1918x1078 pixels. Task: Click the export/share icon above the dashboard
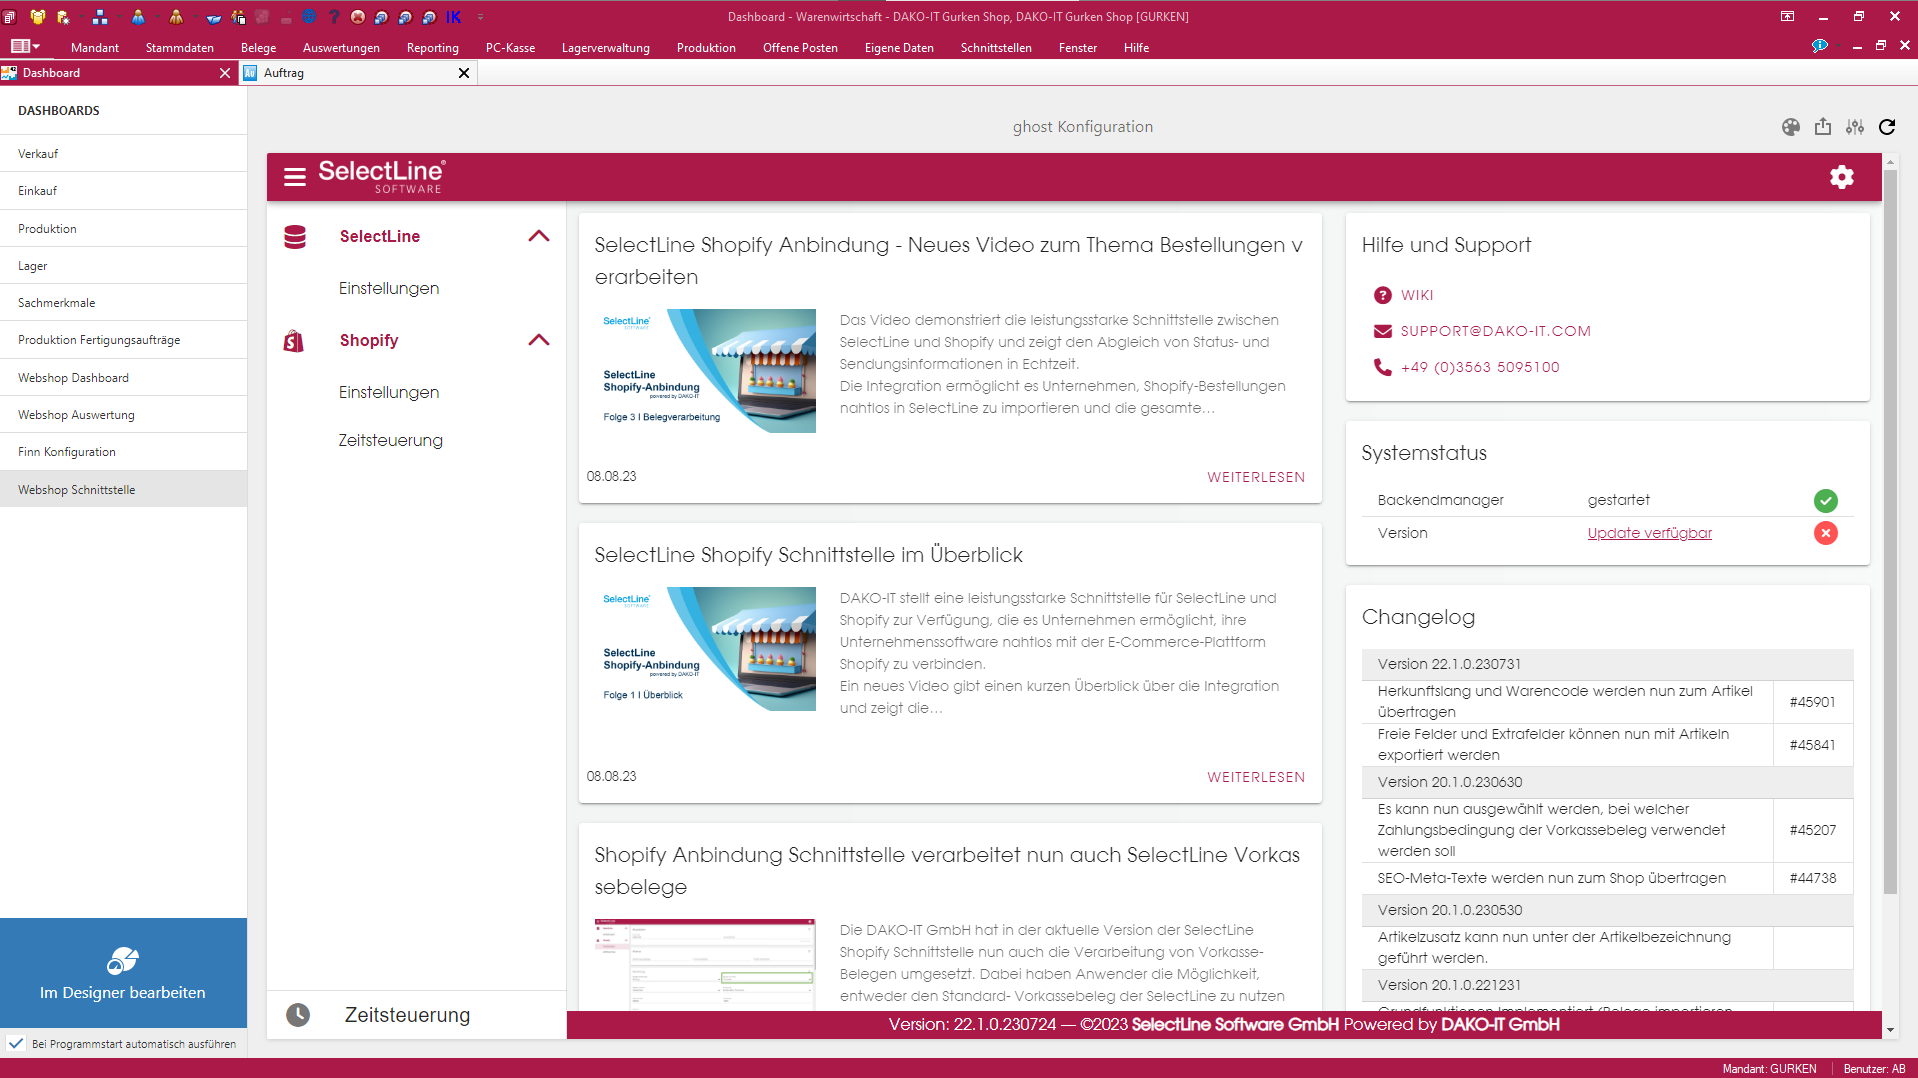1823,127
